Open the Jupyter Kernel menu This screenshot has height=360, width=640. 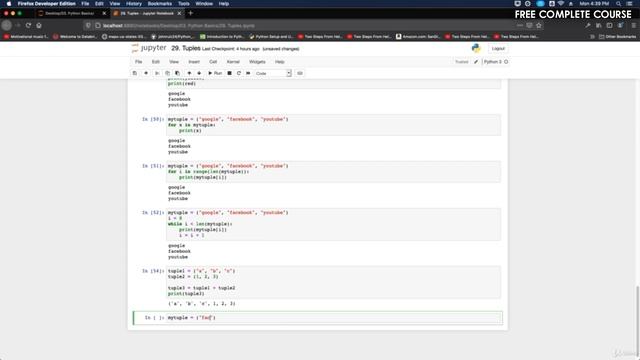pyautogui.click(x=233, y=62)
